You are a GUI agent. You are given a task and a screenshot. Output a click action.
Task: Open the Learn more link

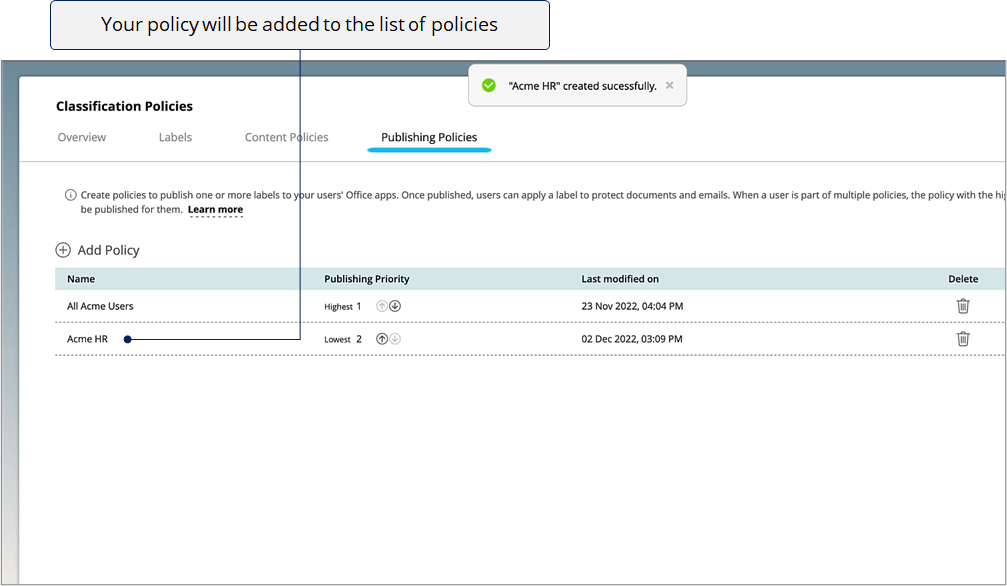click(x=215, y=209)
